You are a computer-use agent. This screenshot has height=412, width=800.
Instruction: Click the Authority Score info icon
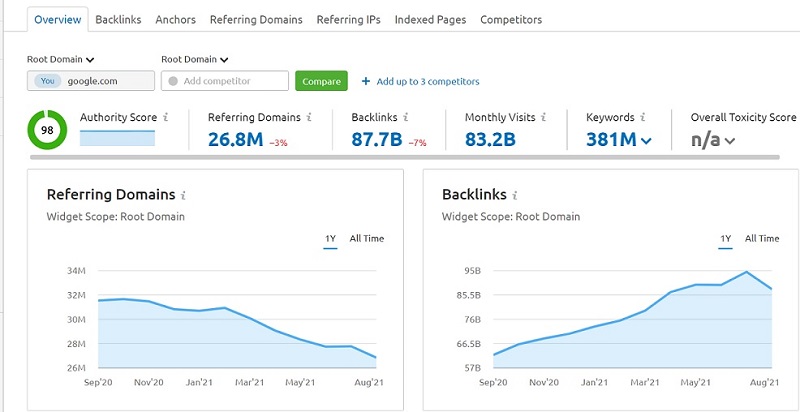click(x=166, y=117)
